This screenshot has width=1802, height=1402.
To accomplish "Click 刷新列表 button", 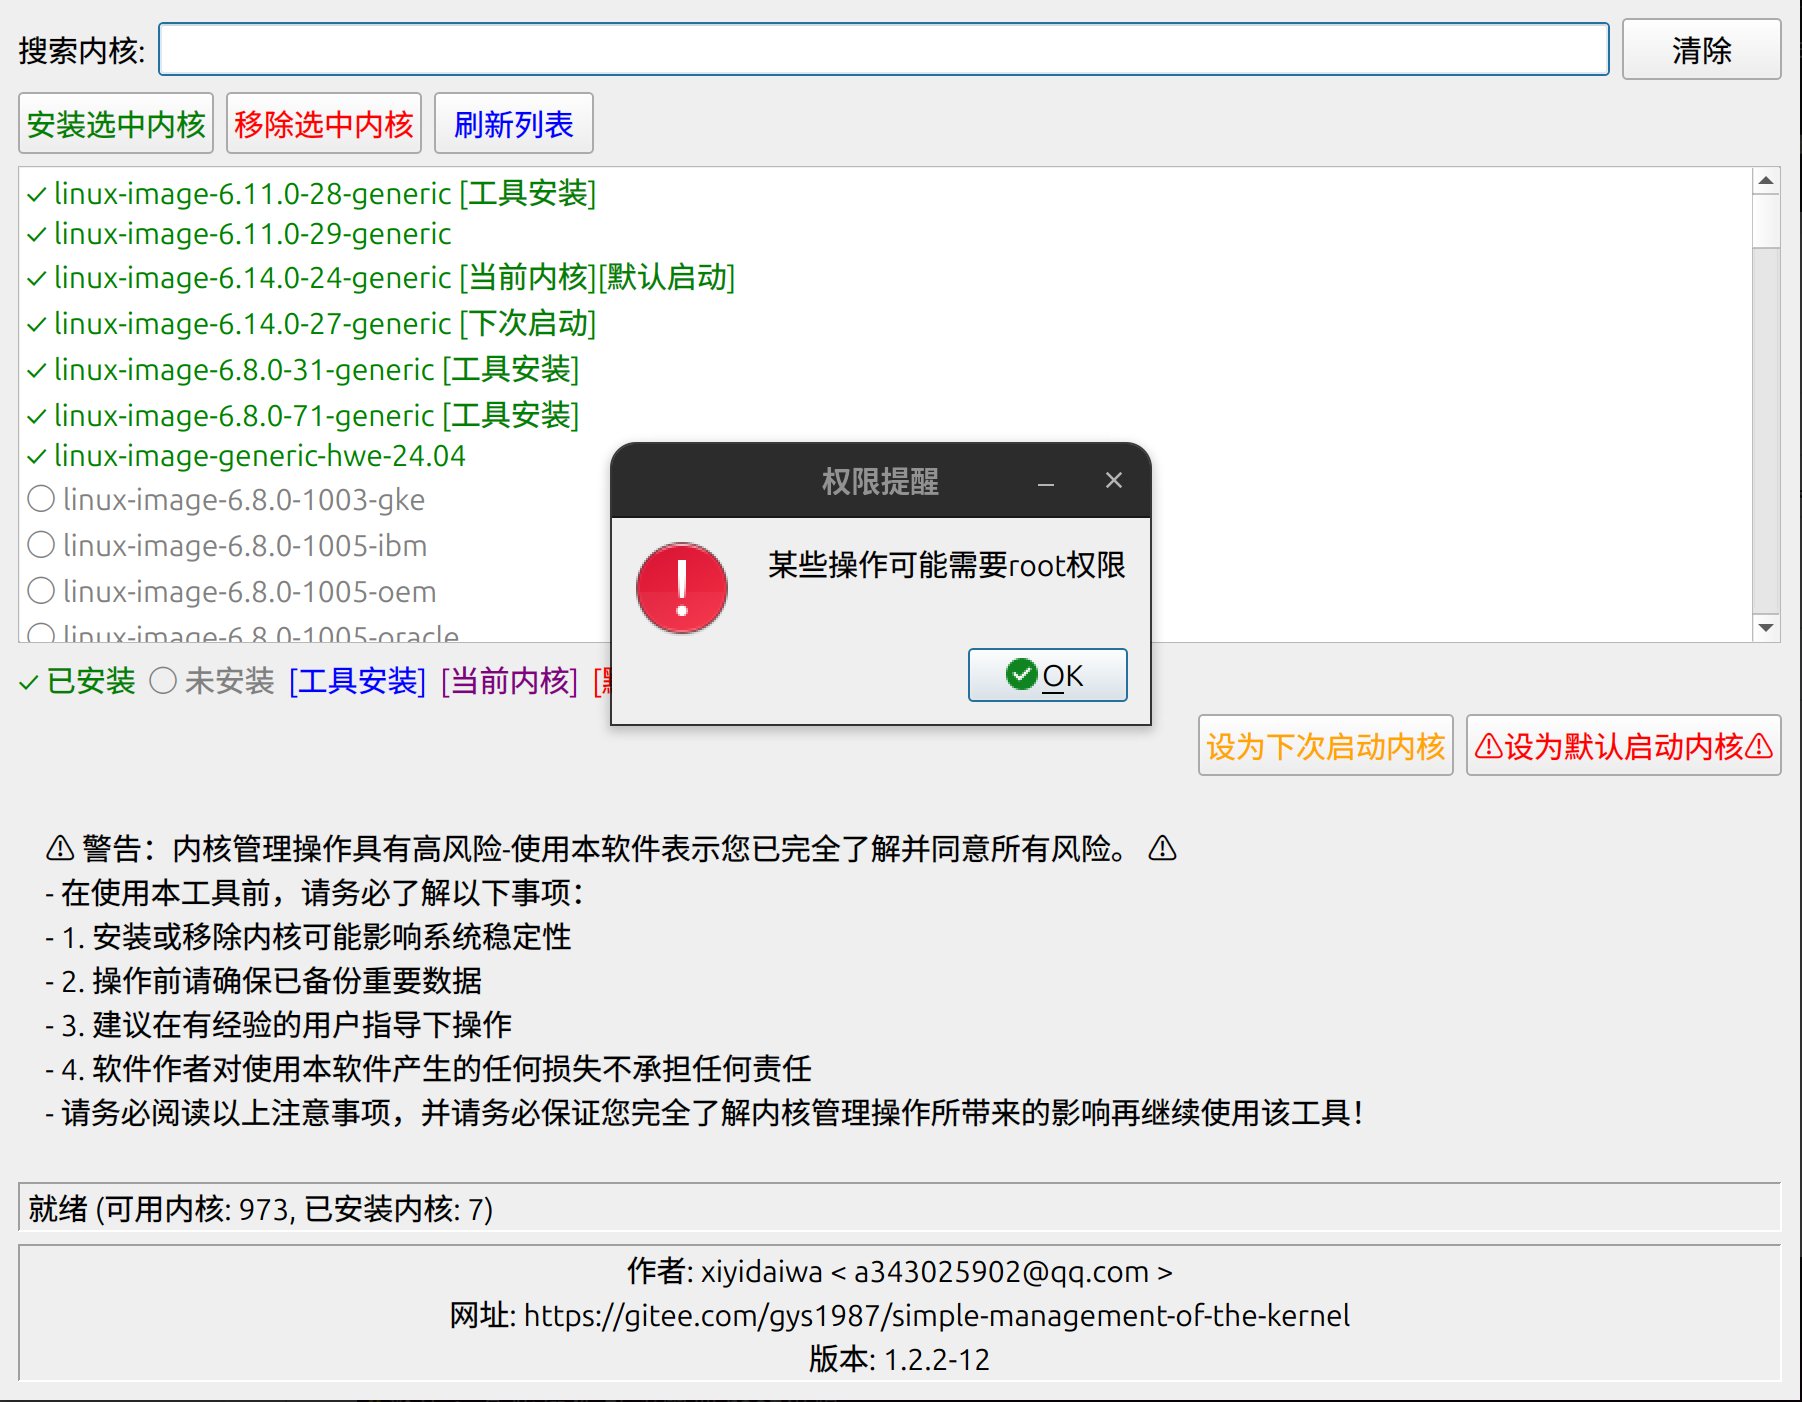I will click(514, 124).
